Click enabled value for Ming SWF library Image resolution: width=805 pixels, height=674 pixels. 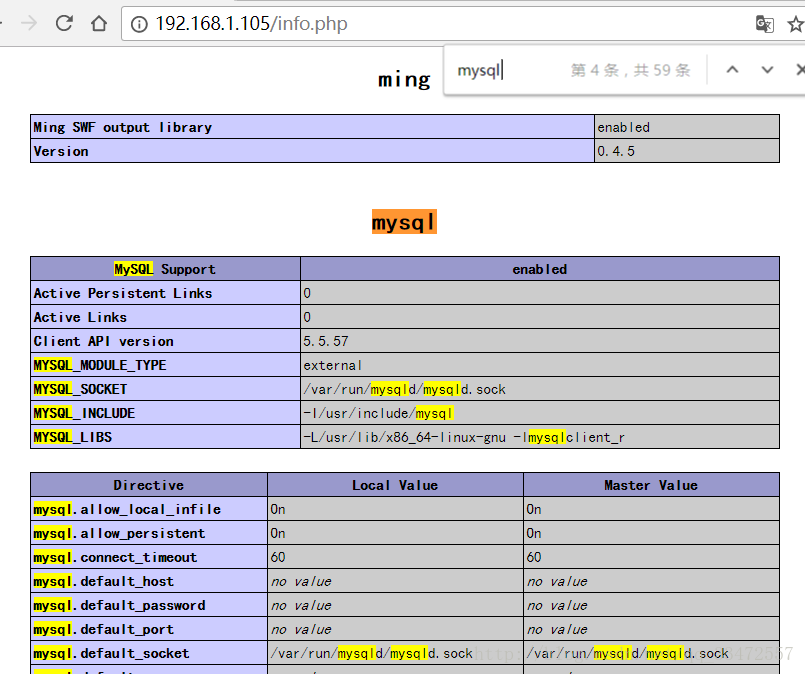point(623,127)
